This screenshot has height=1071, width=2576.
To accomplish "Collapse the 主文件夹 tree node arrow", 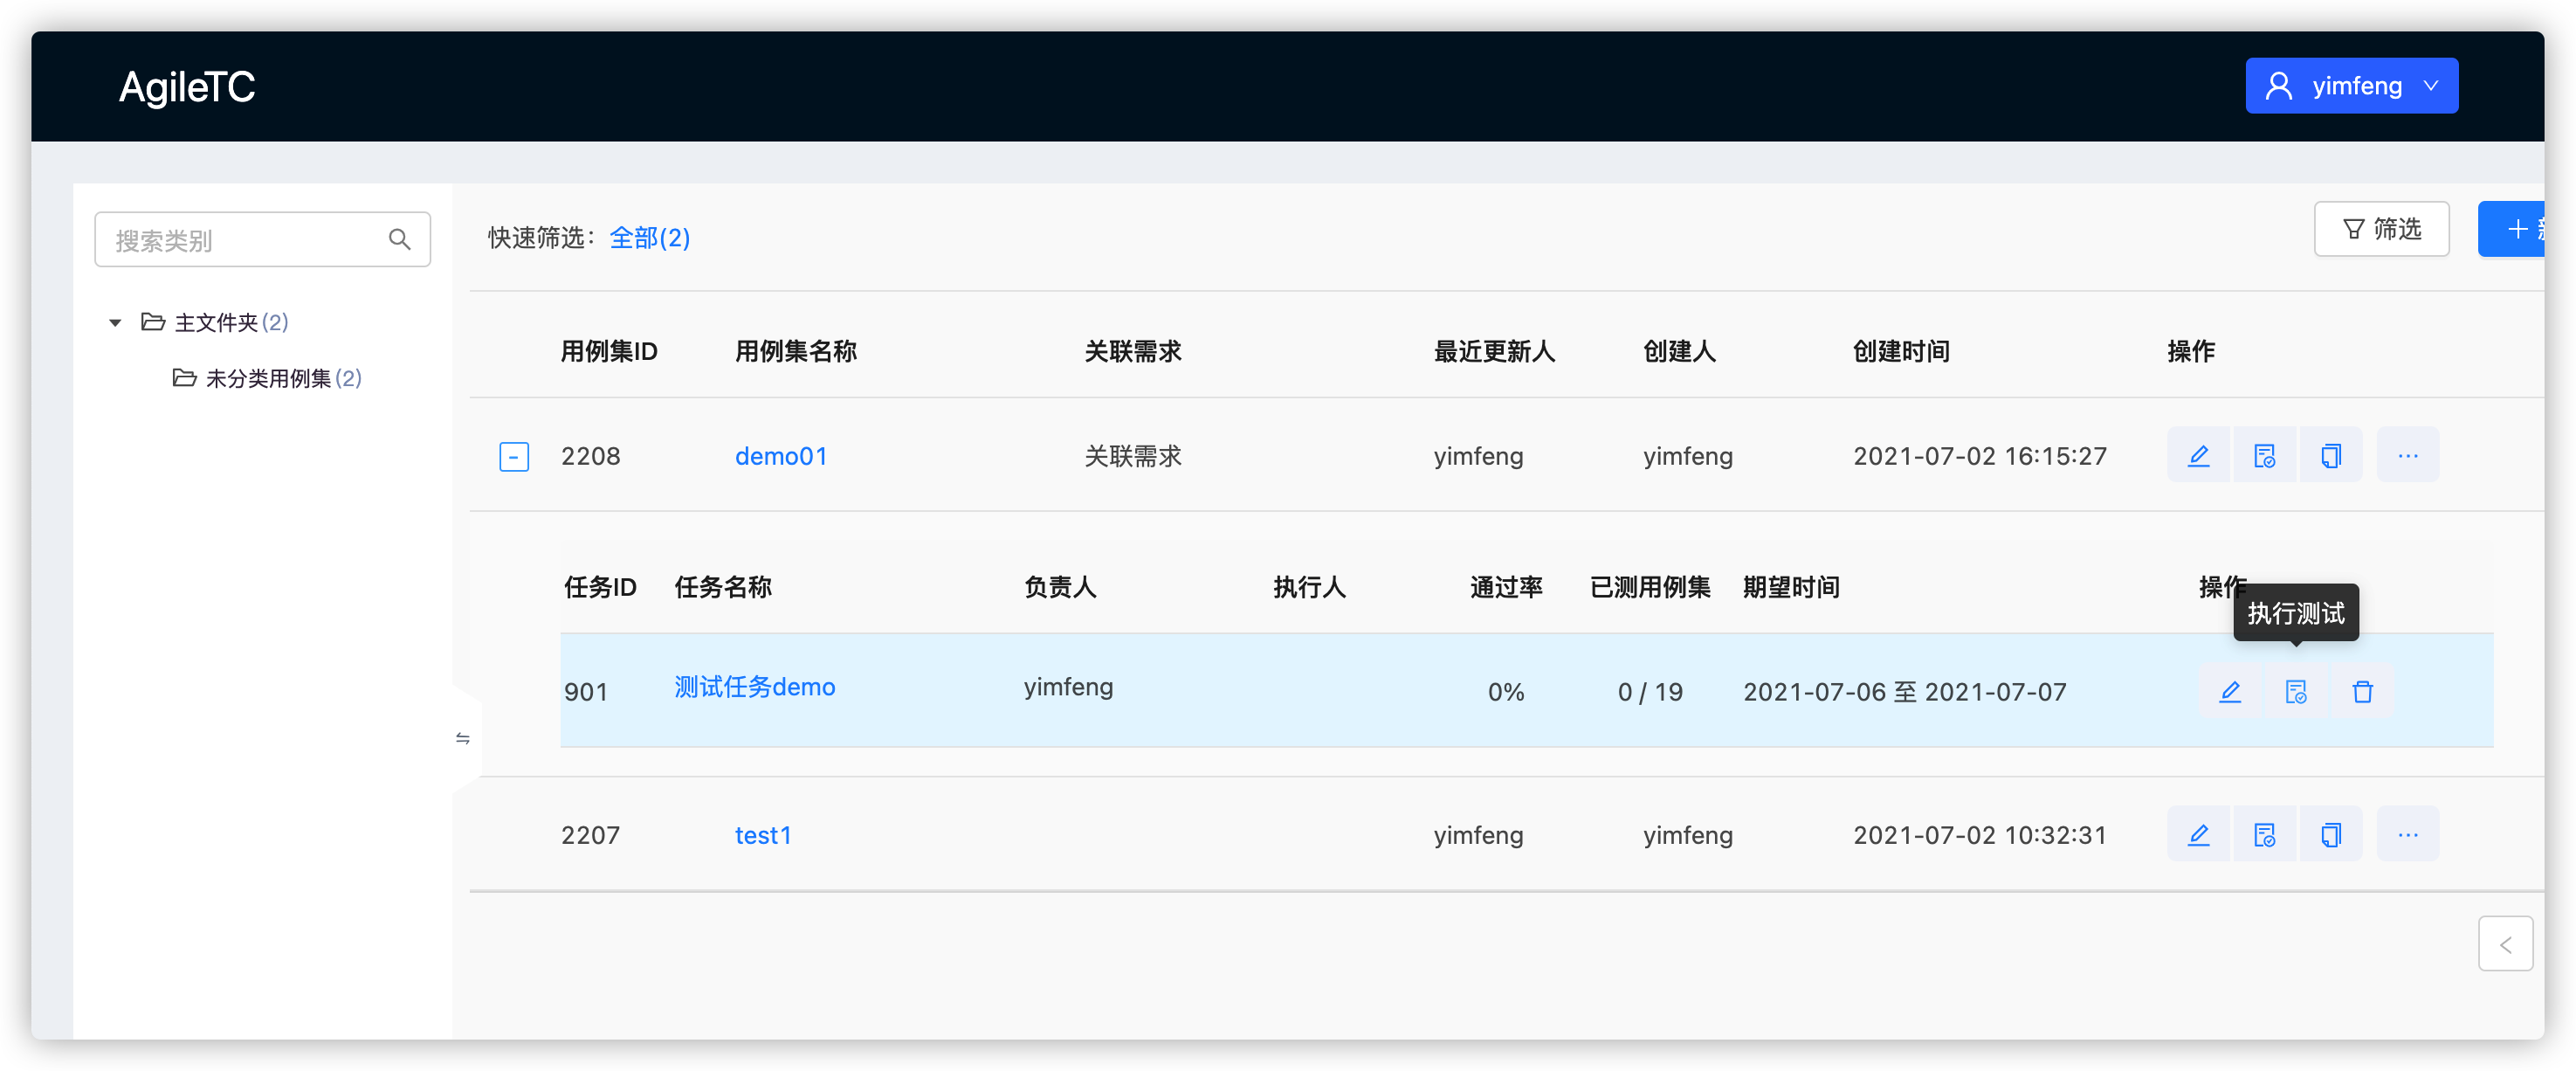I will 115,323.
